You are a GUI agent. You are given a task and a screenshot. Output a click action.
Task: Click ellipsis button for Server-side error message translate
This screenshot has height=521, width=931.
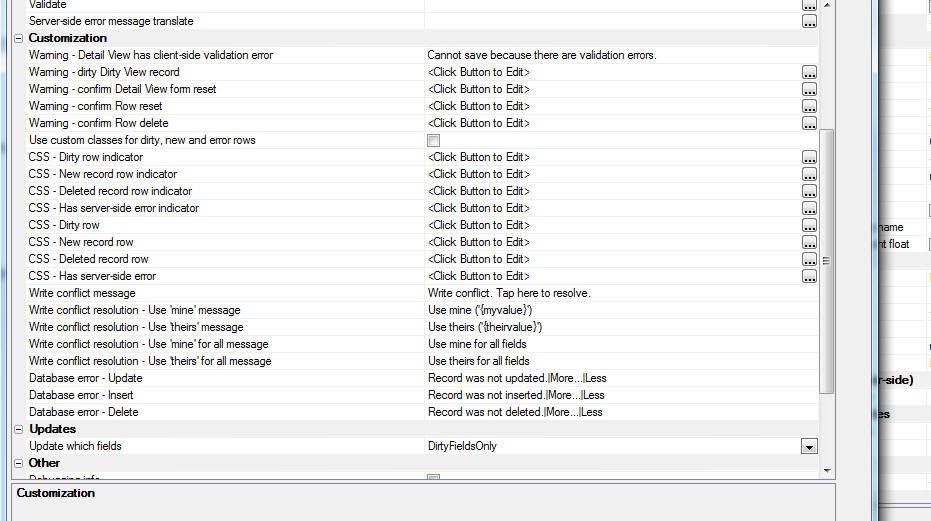(809, 21)
